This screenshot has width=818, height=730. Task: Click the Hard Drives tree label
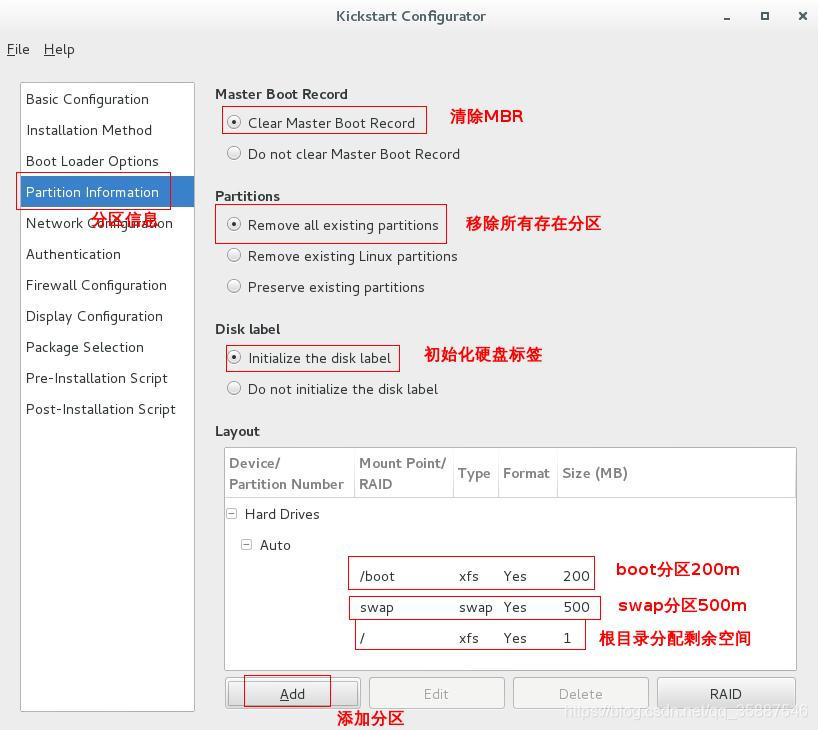(x=282, y=514)
